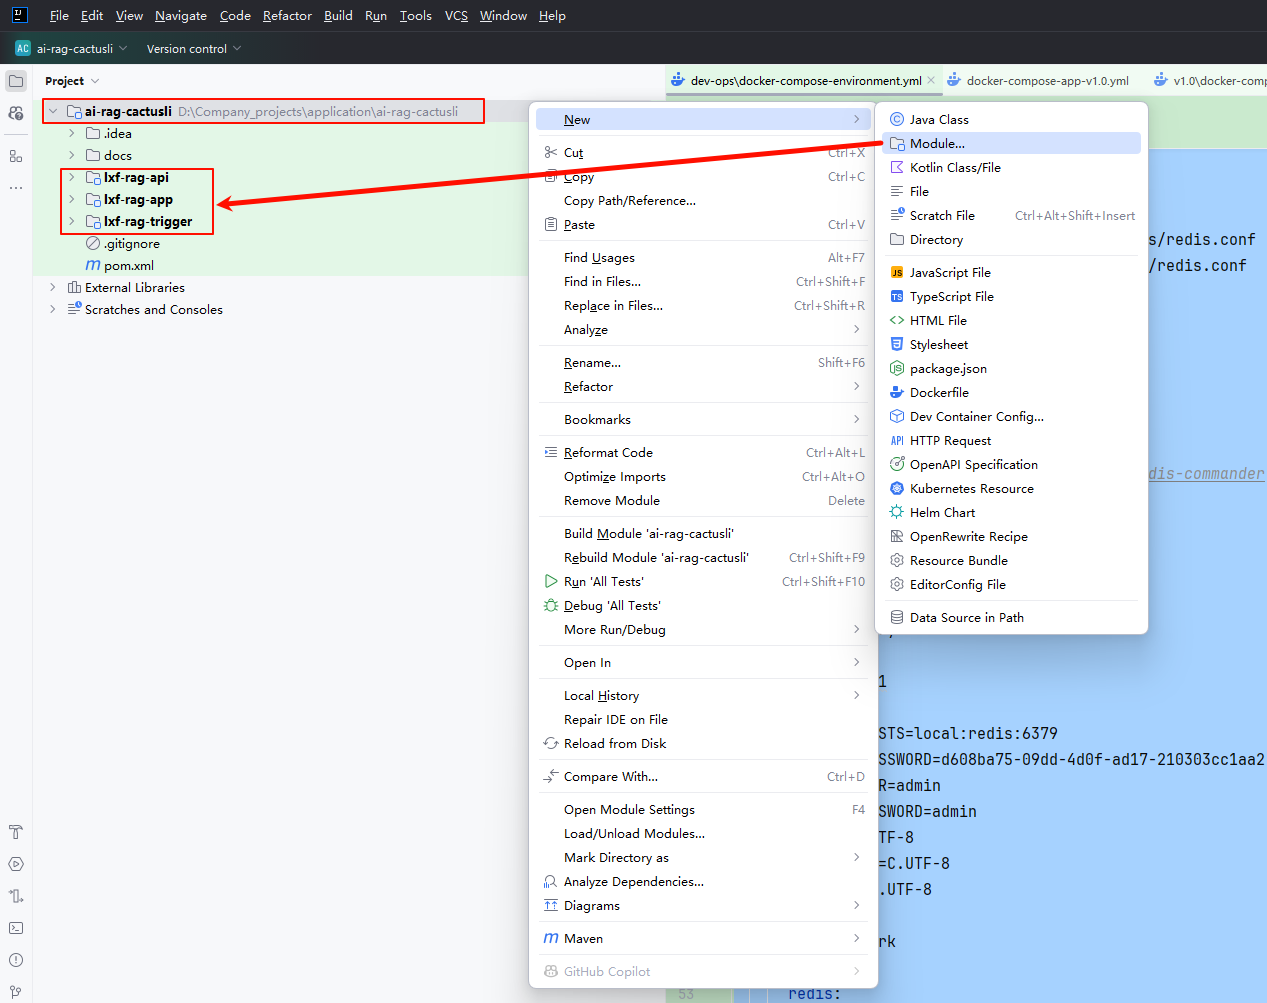Click the AC project badge icon
1267x1003 pixels.
tap(23, 48)
